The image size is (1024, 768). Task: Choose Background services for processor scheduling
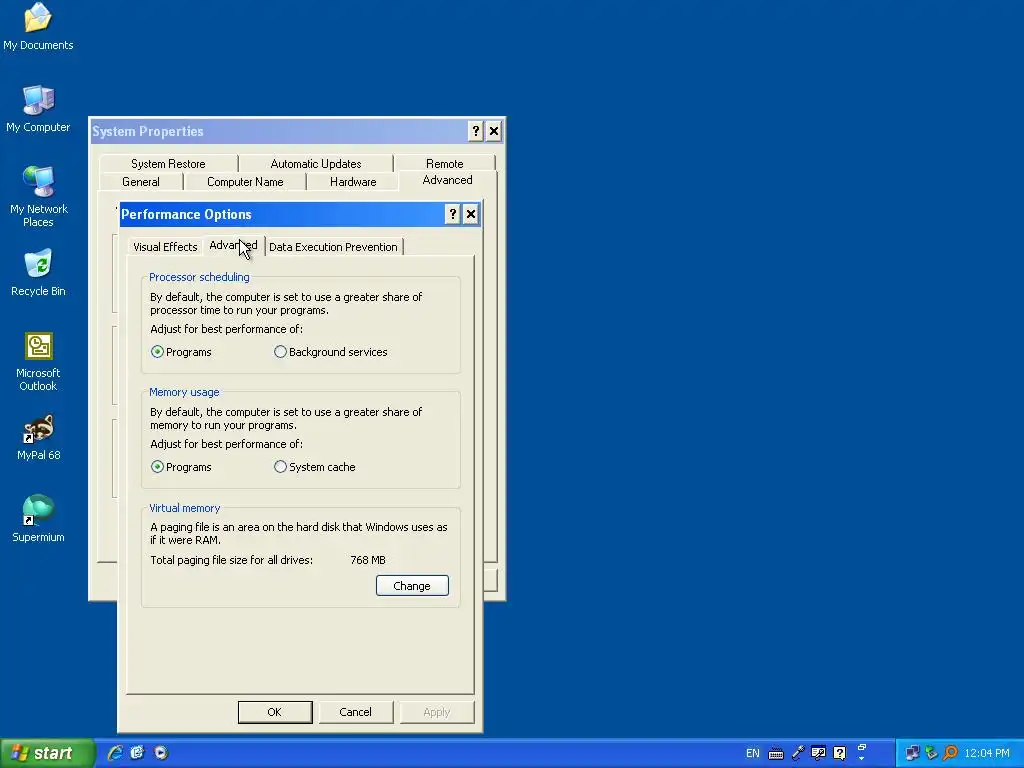pyautogui.click(x=330, y=352)
